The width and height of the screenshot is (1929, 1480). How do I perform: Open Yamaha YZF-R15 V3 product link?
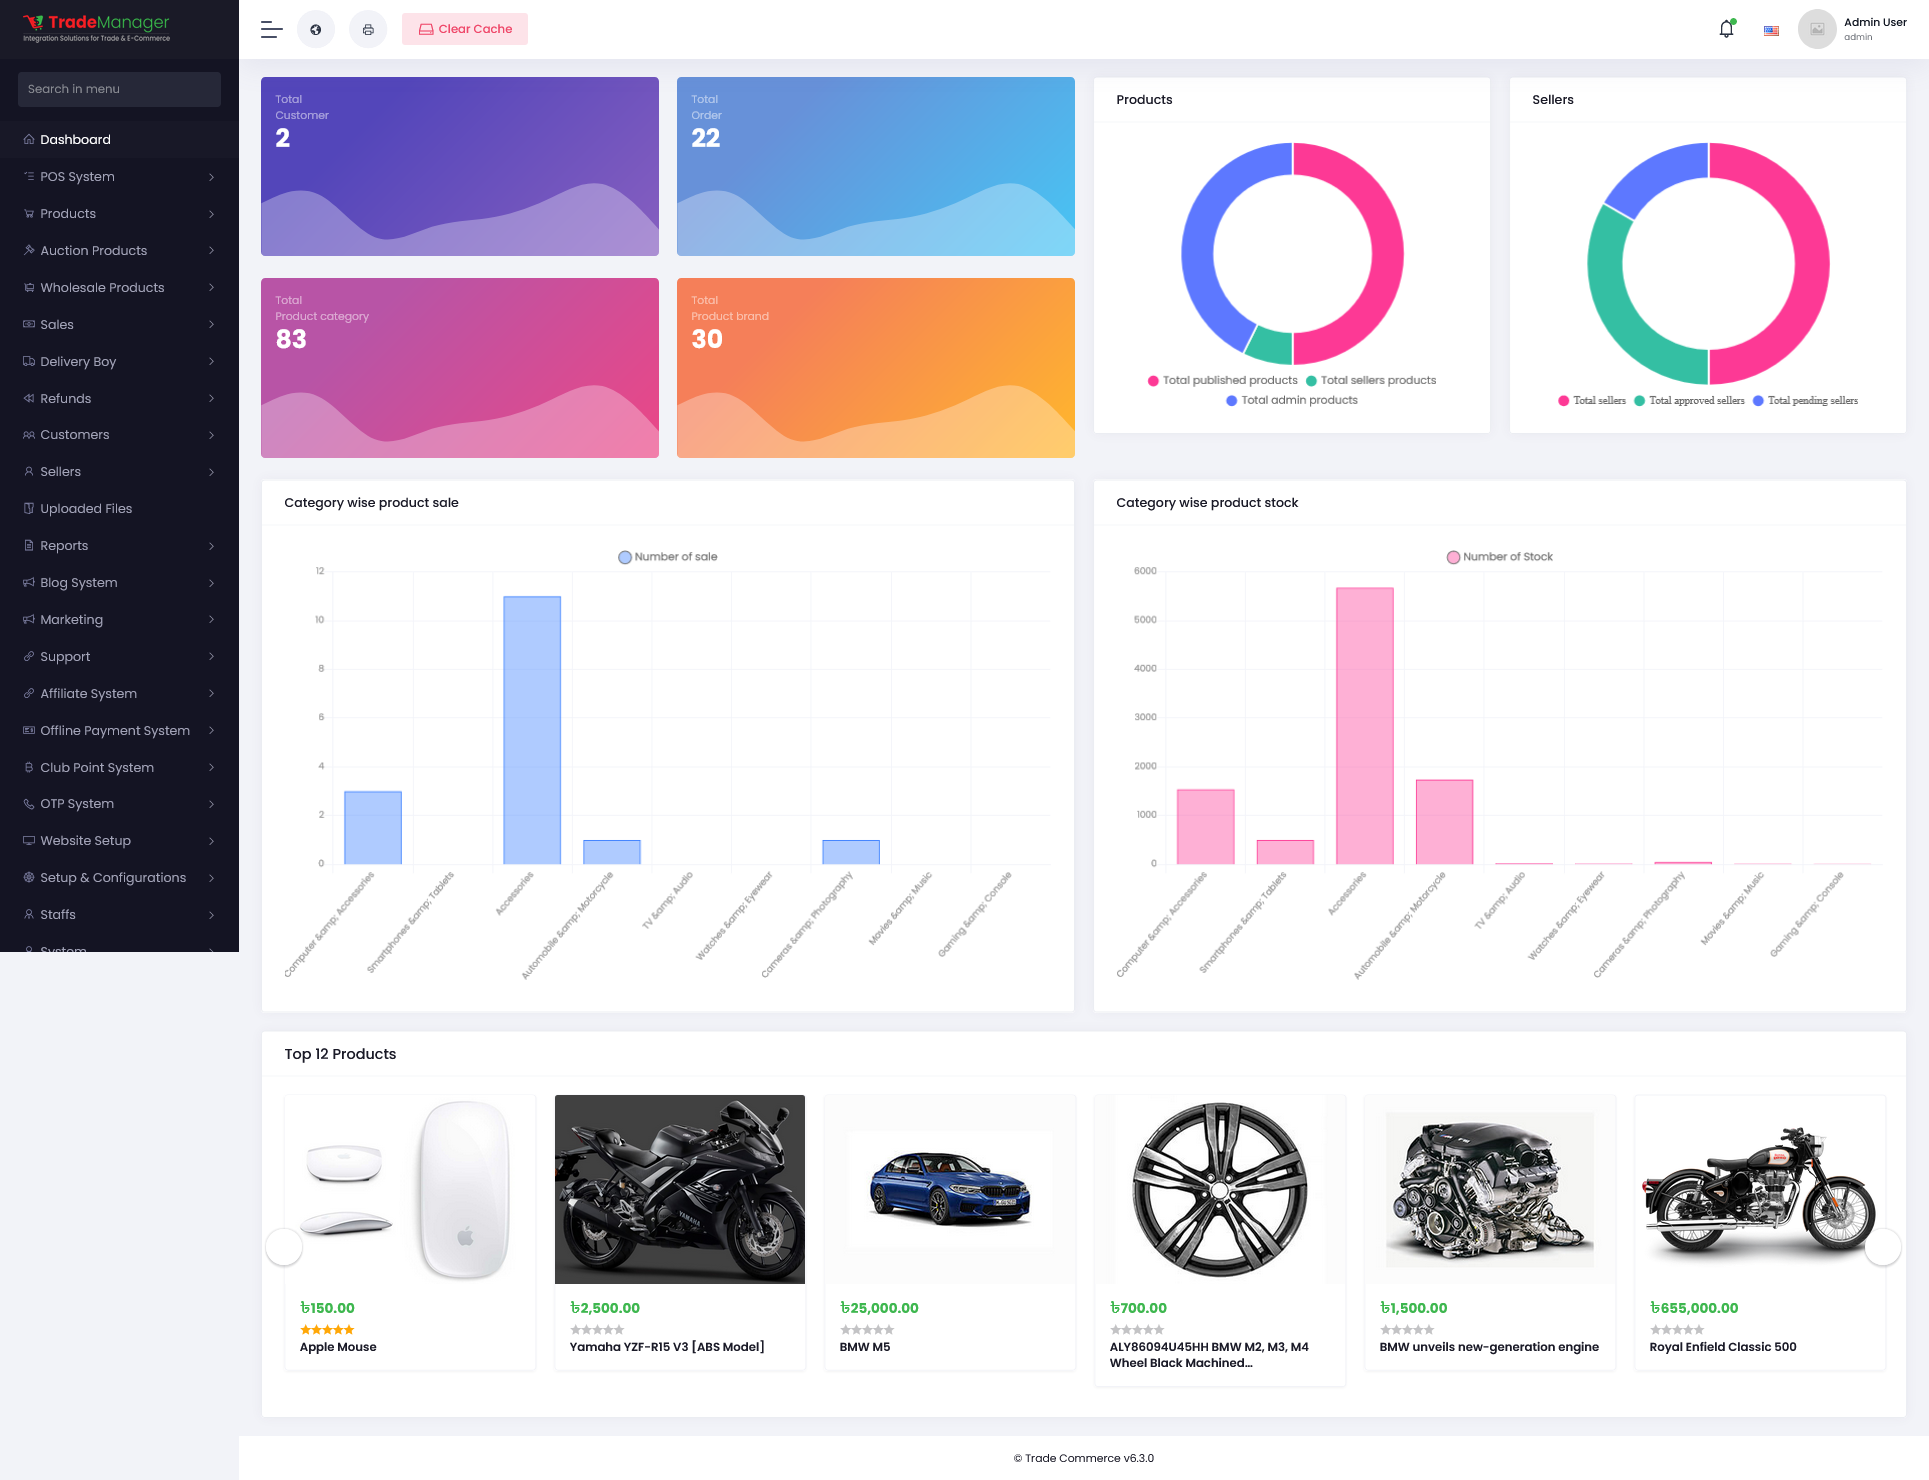(x=667, y=1347)
